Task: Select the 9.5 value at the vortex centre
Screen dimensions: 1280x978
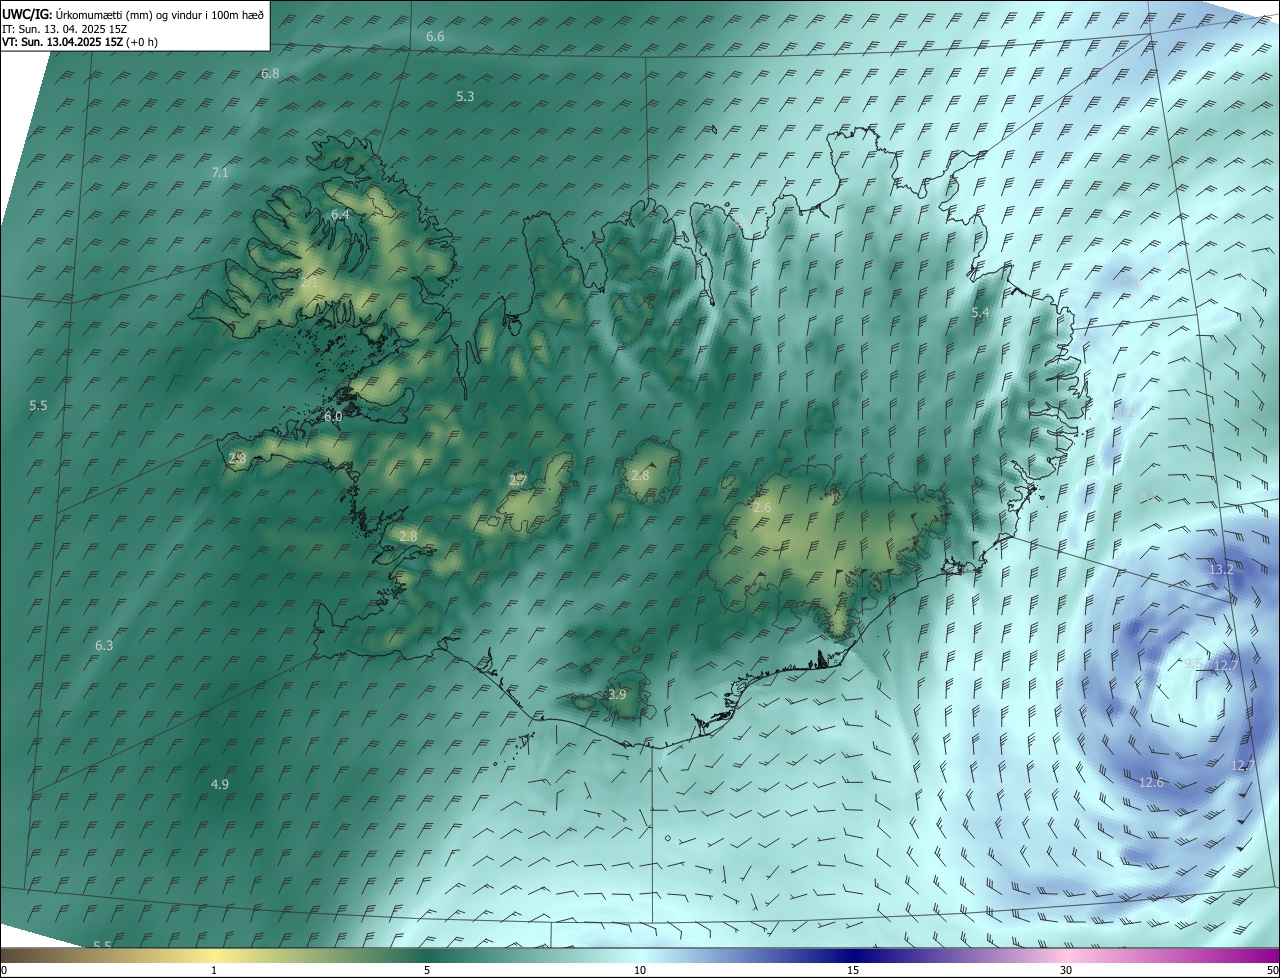Action: tap(1193, 664)
